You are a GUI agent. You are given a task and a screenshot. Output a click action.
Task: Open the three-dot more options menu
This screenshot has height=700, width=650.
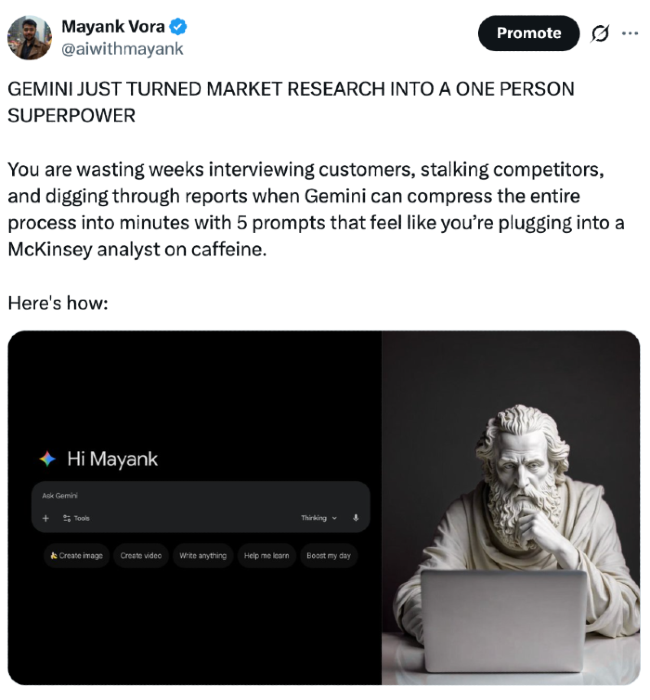coord(630,33)
